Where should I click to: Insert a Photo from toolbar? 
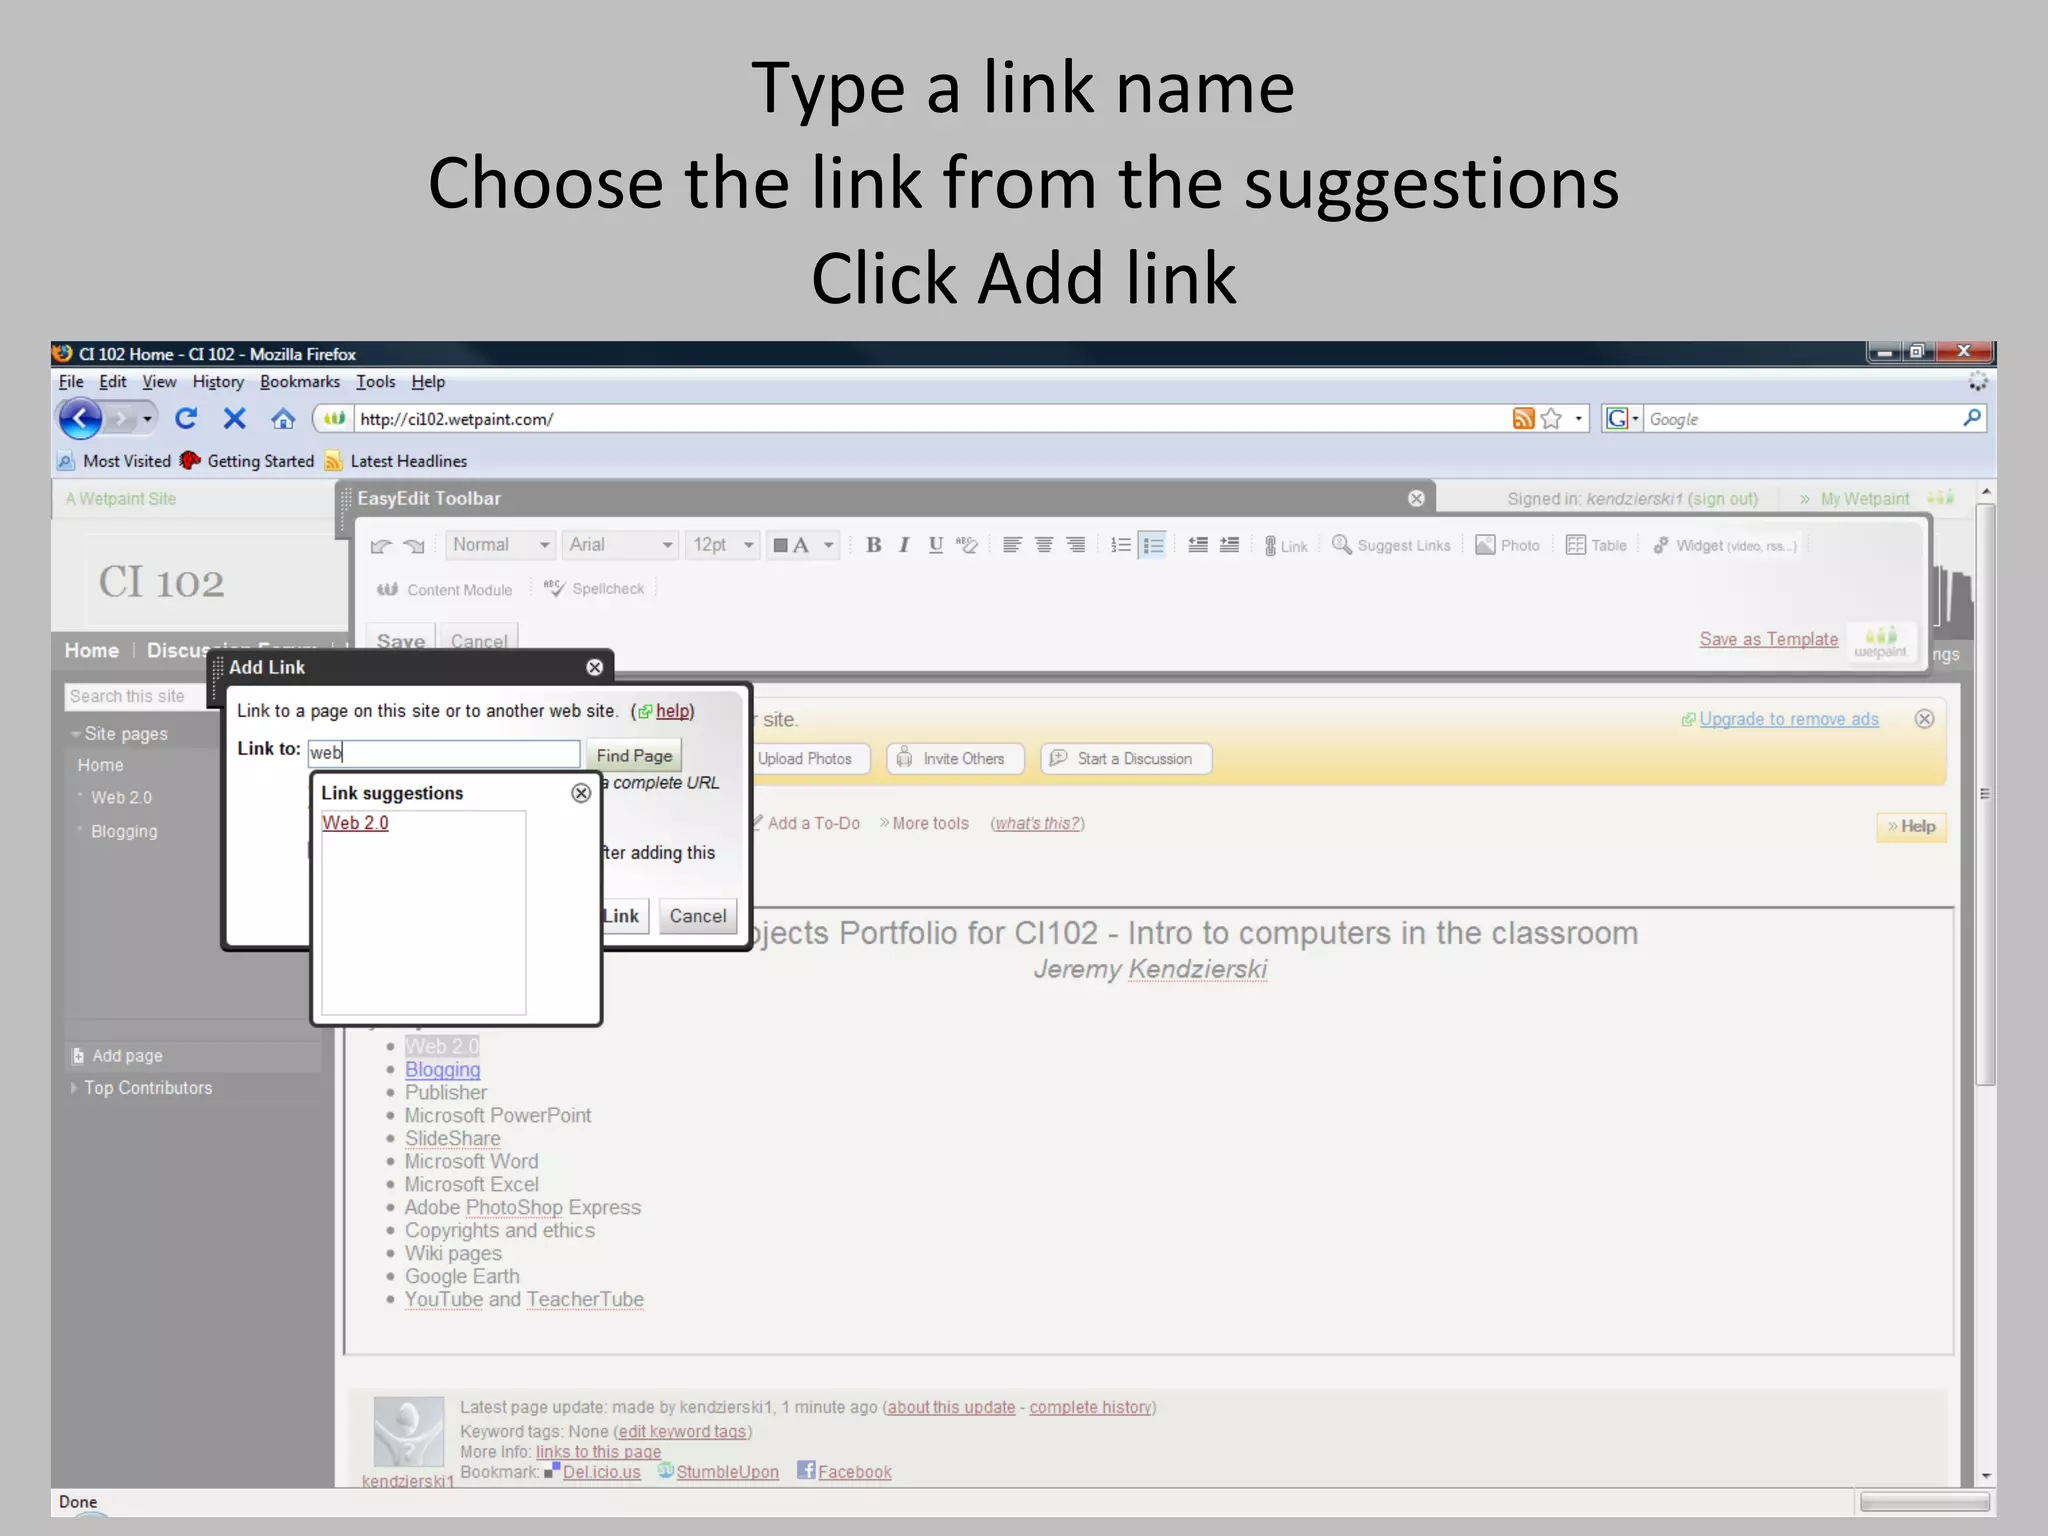[1508, 545]
